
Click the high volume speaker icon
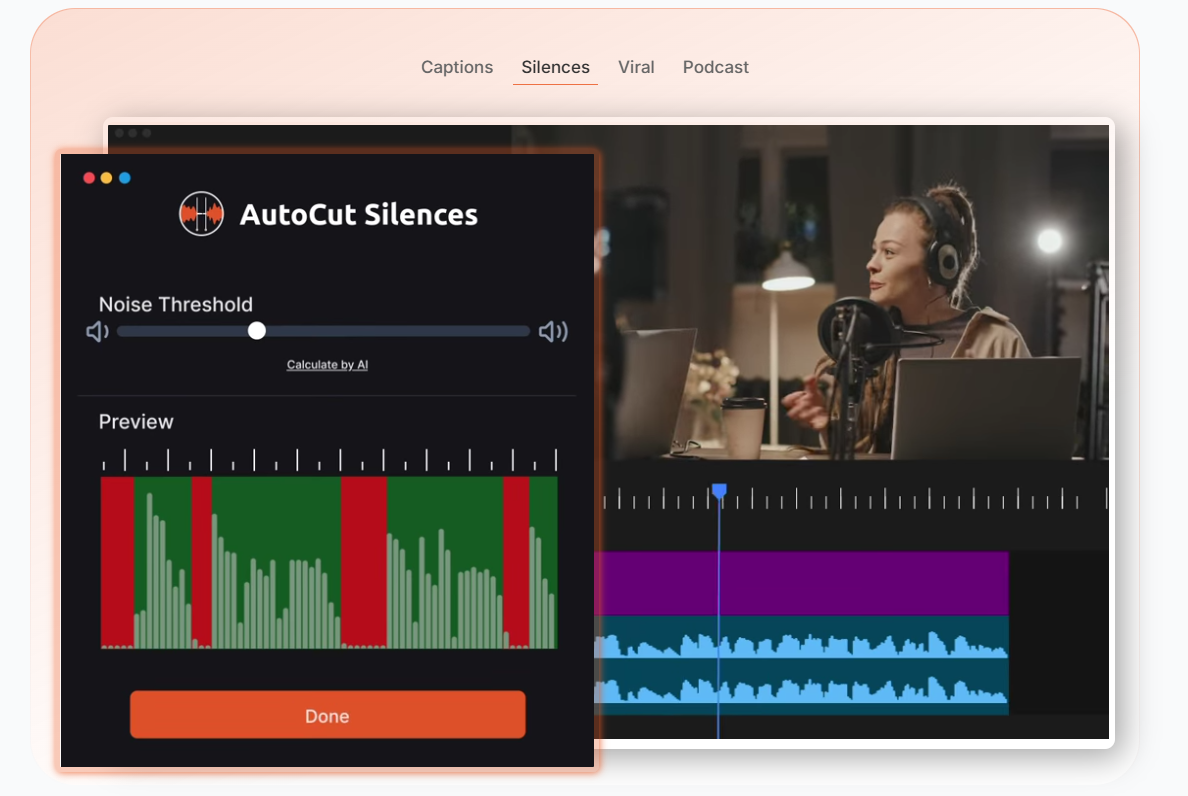click(x=553, y=331)
